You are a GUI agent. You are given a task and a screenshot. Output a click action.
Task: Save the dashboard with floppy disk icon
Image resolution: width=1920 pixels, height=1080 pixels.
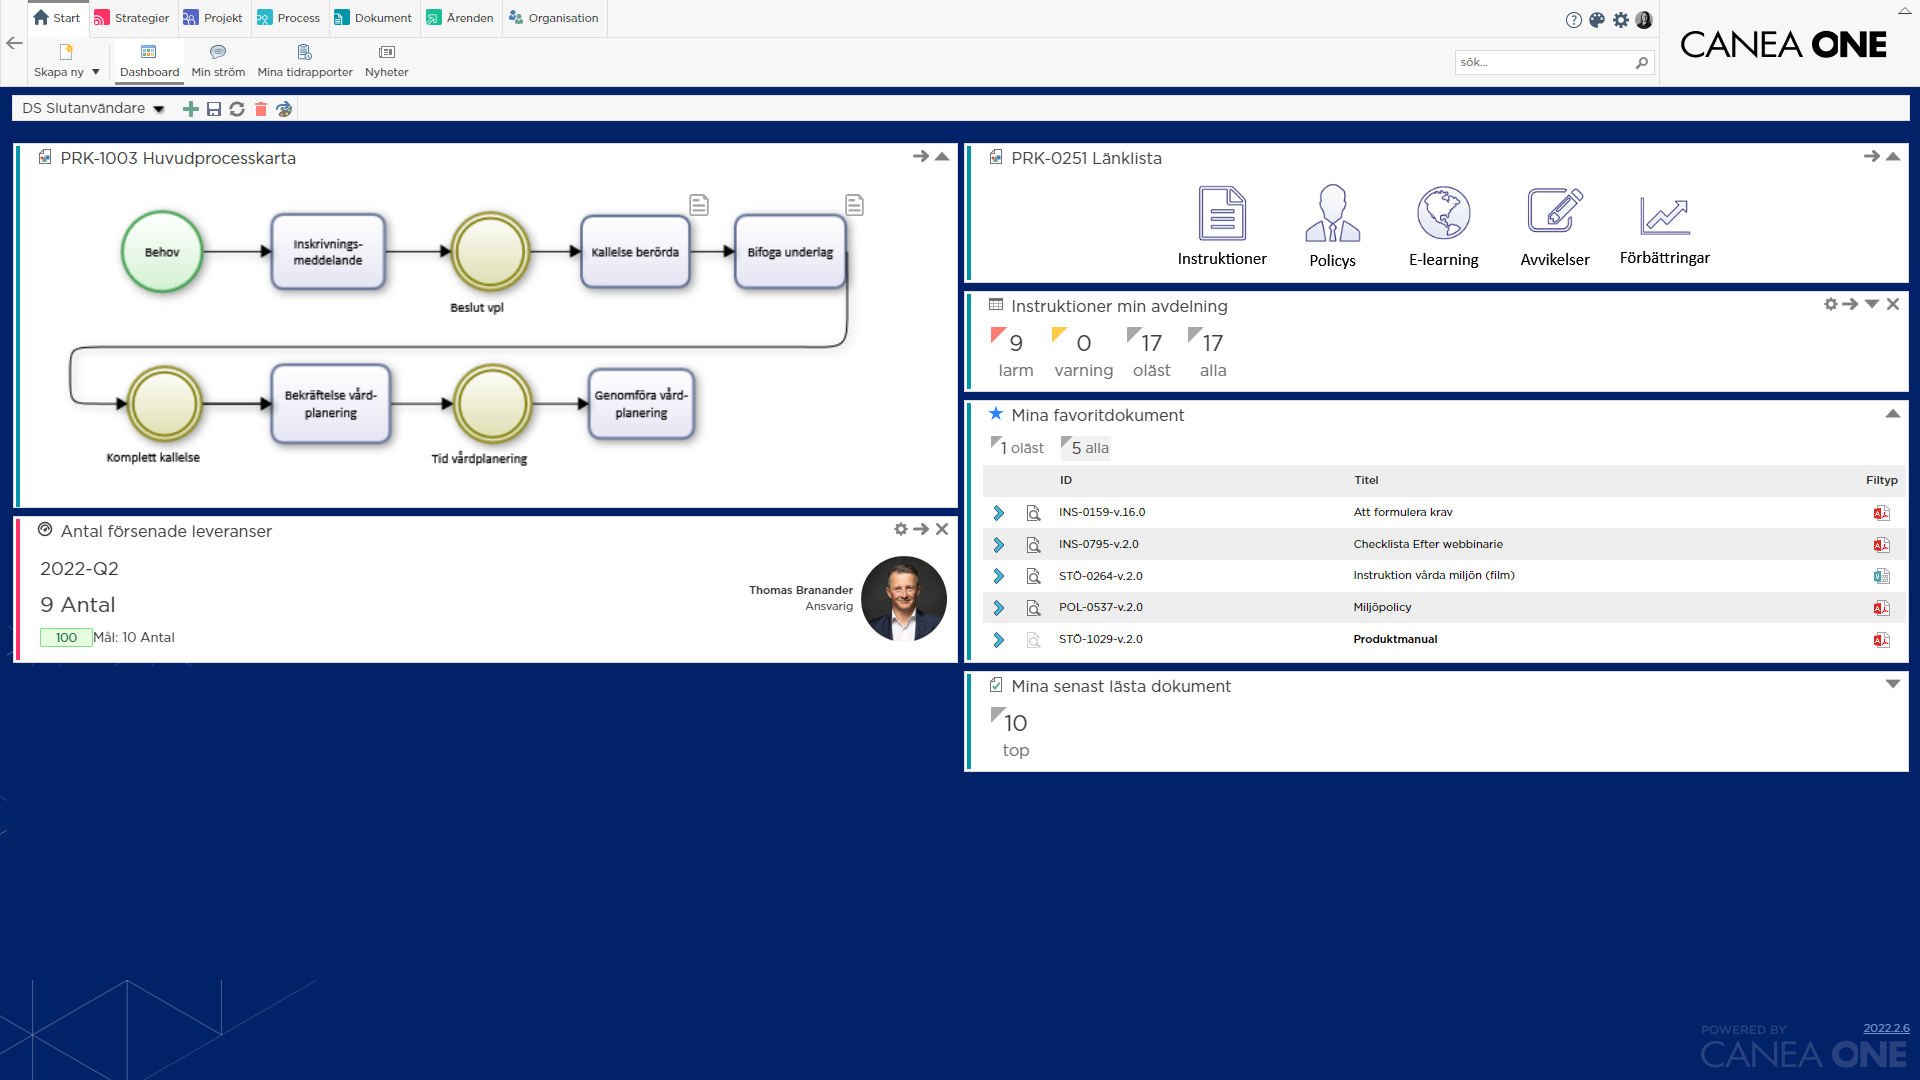[x=213, y=109]
